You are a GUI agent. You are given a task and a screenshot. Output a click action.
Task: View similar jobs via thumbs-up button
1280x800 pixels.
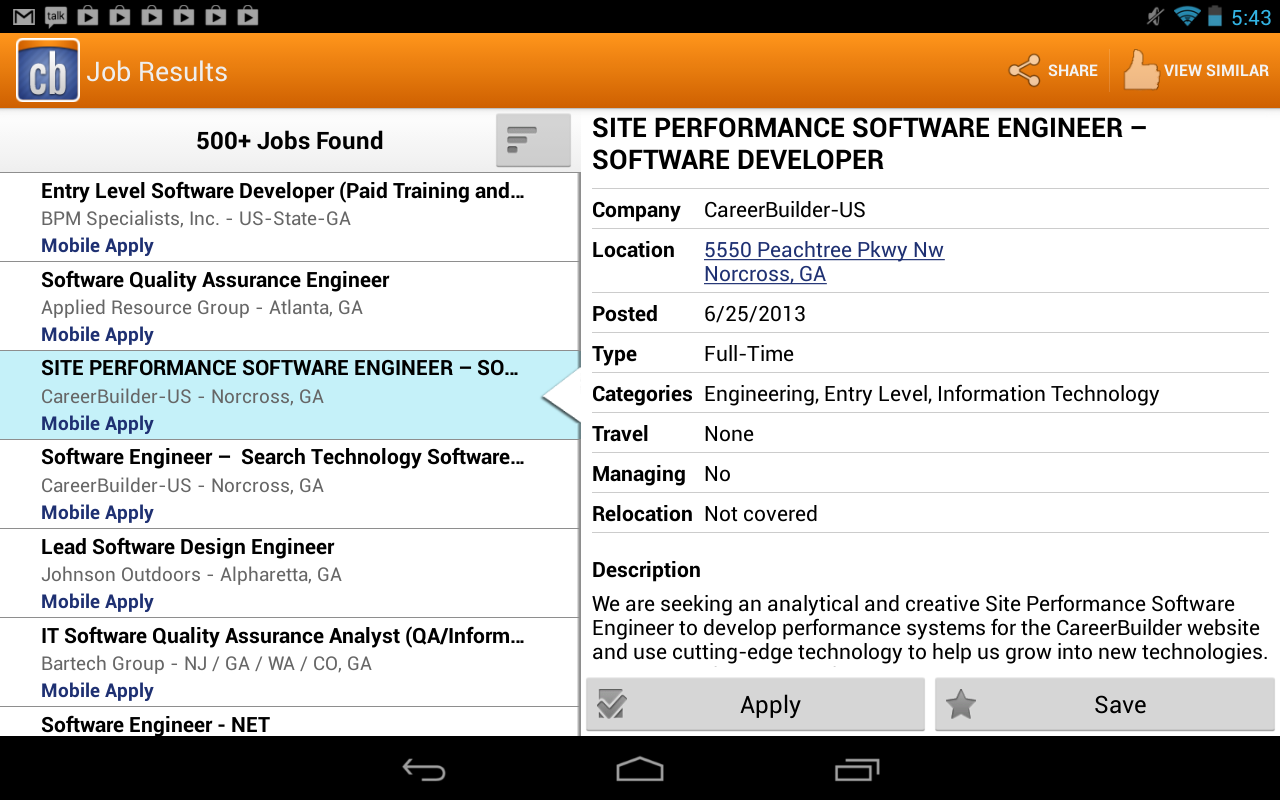point(1196,71)
